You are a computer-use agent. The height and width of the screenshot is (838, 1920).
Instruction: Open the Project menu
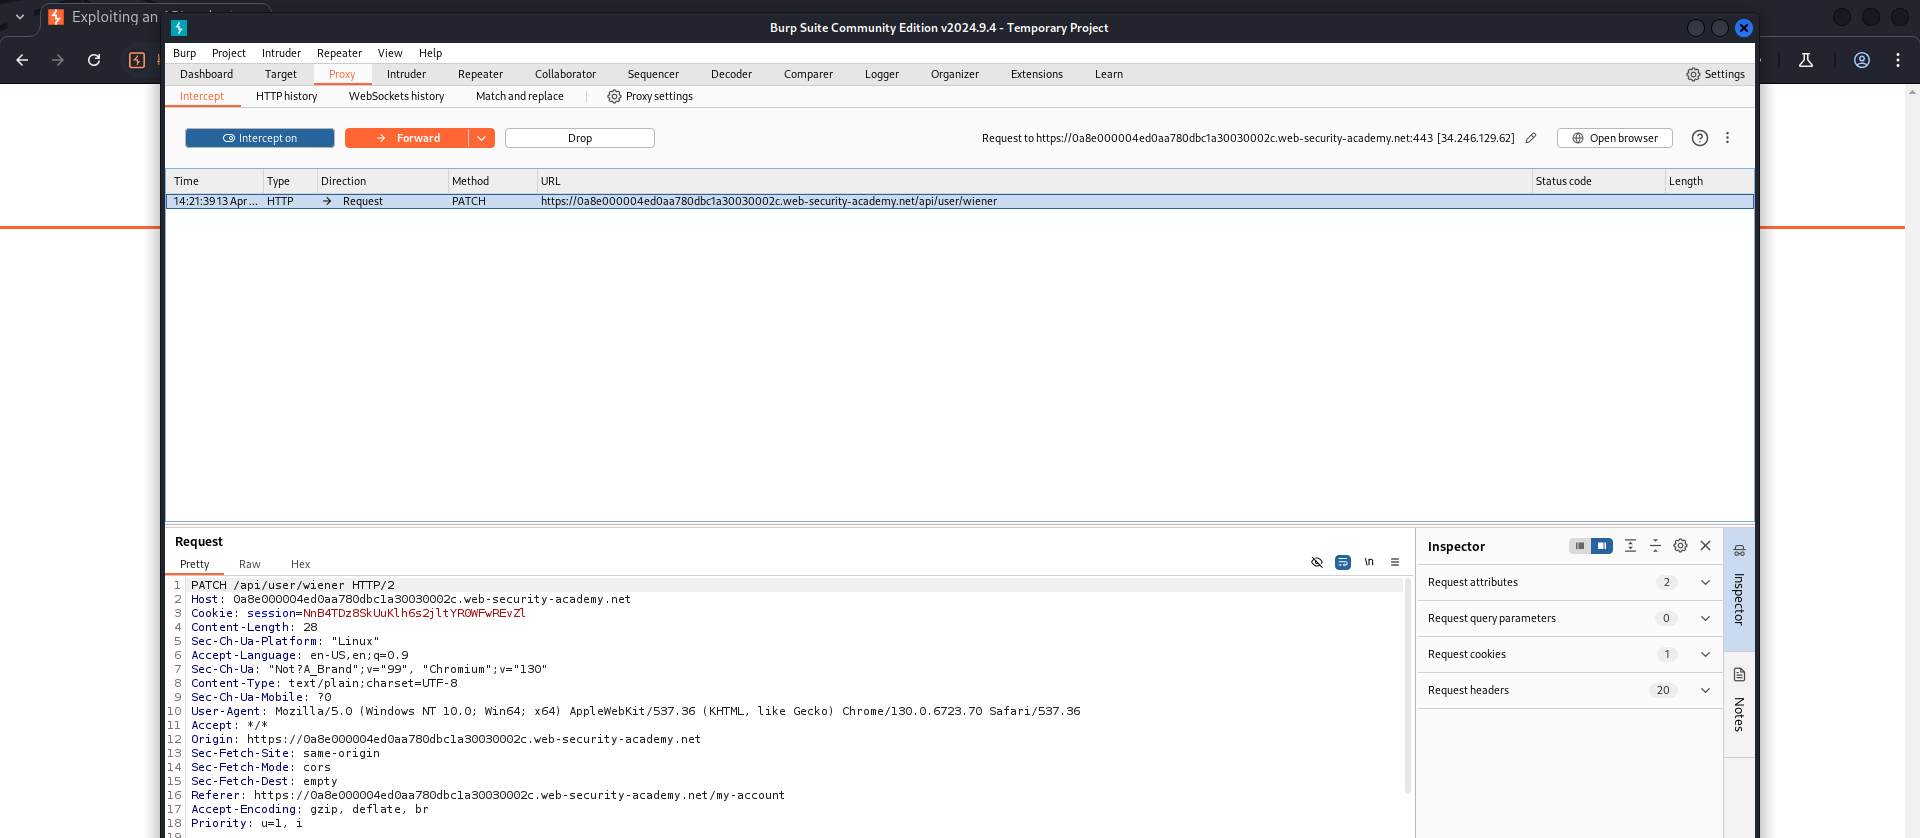228,53
